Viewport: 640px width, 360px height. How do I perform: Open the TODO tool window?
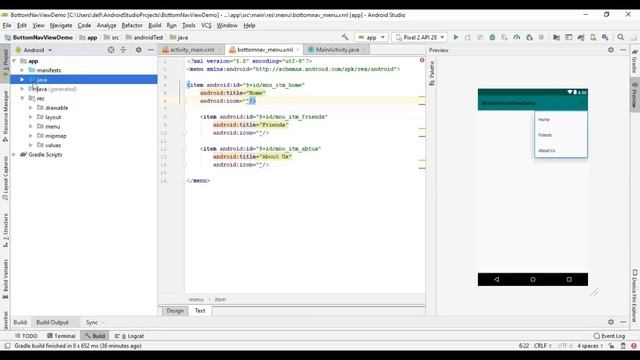coord(26,336)
